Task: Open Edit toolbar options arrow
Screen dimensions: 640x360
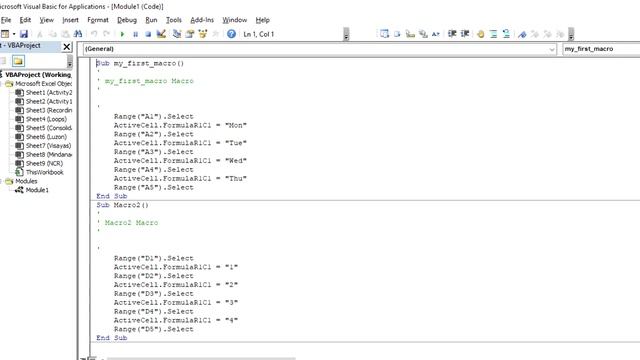Action: coord(571,34)
